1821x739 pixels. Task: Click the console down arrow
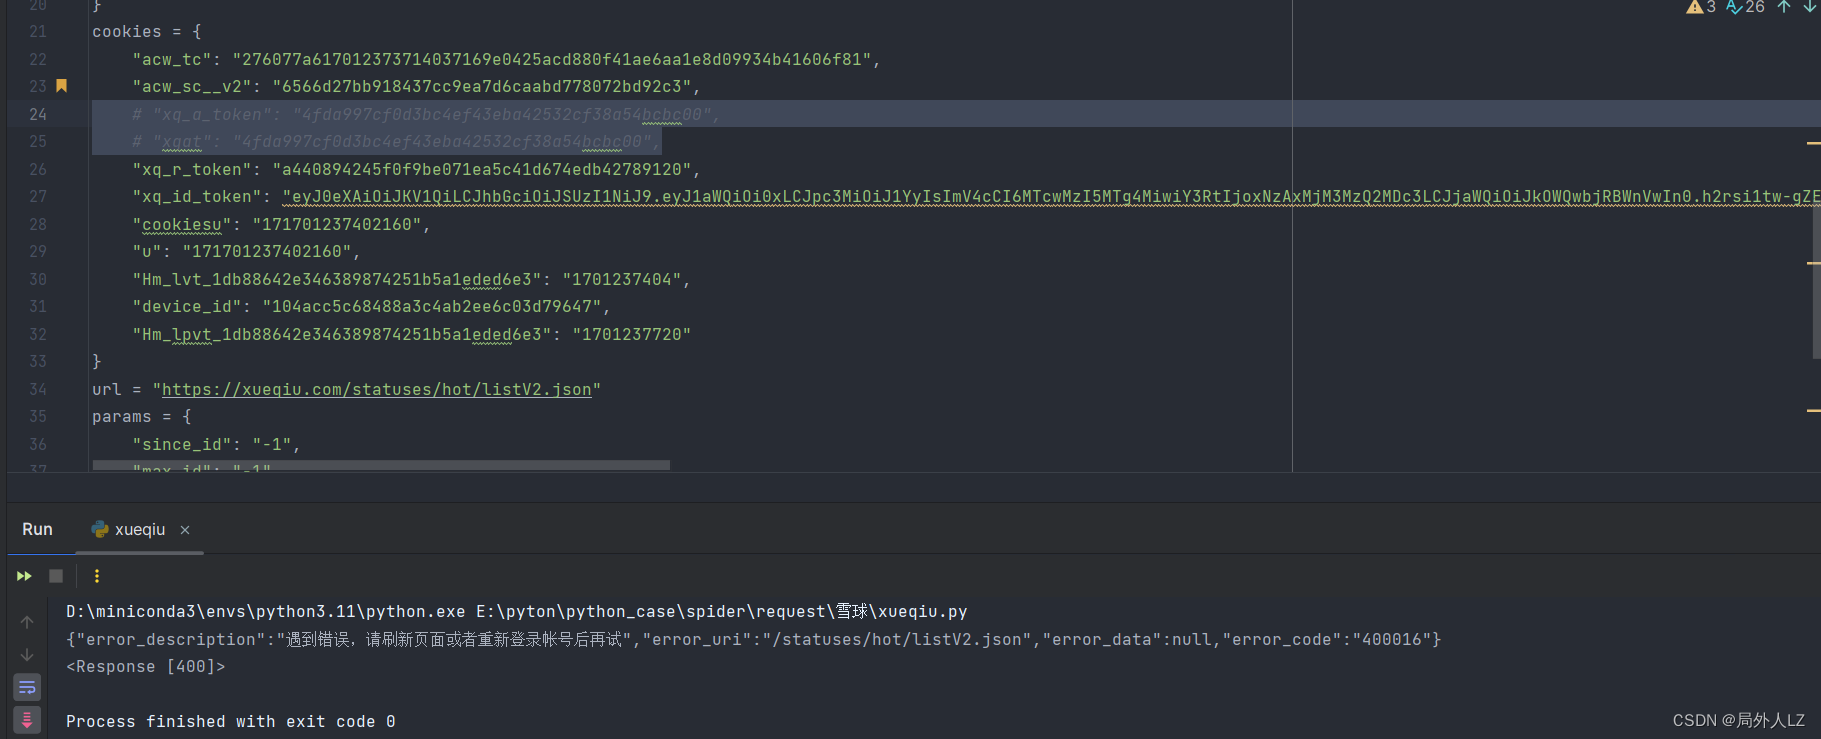point(27,655)
